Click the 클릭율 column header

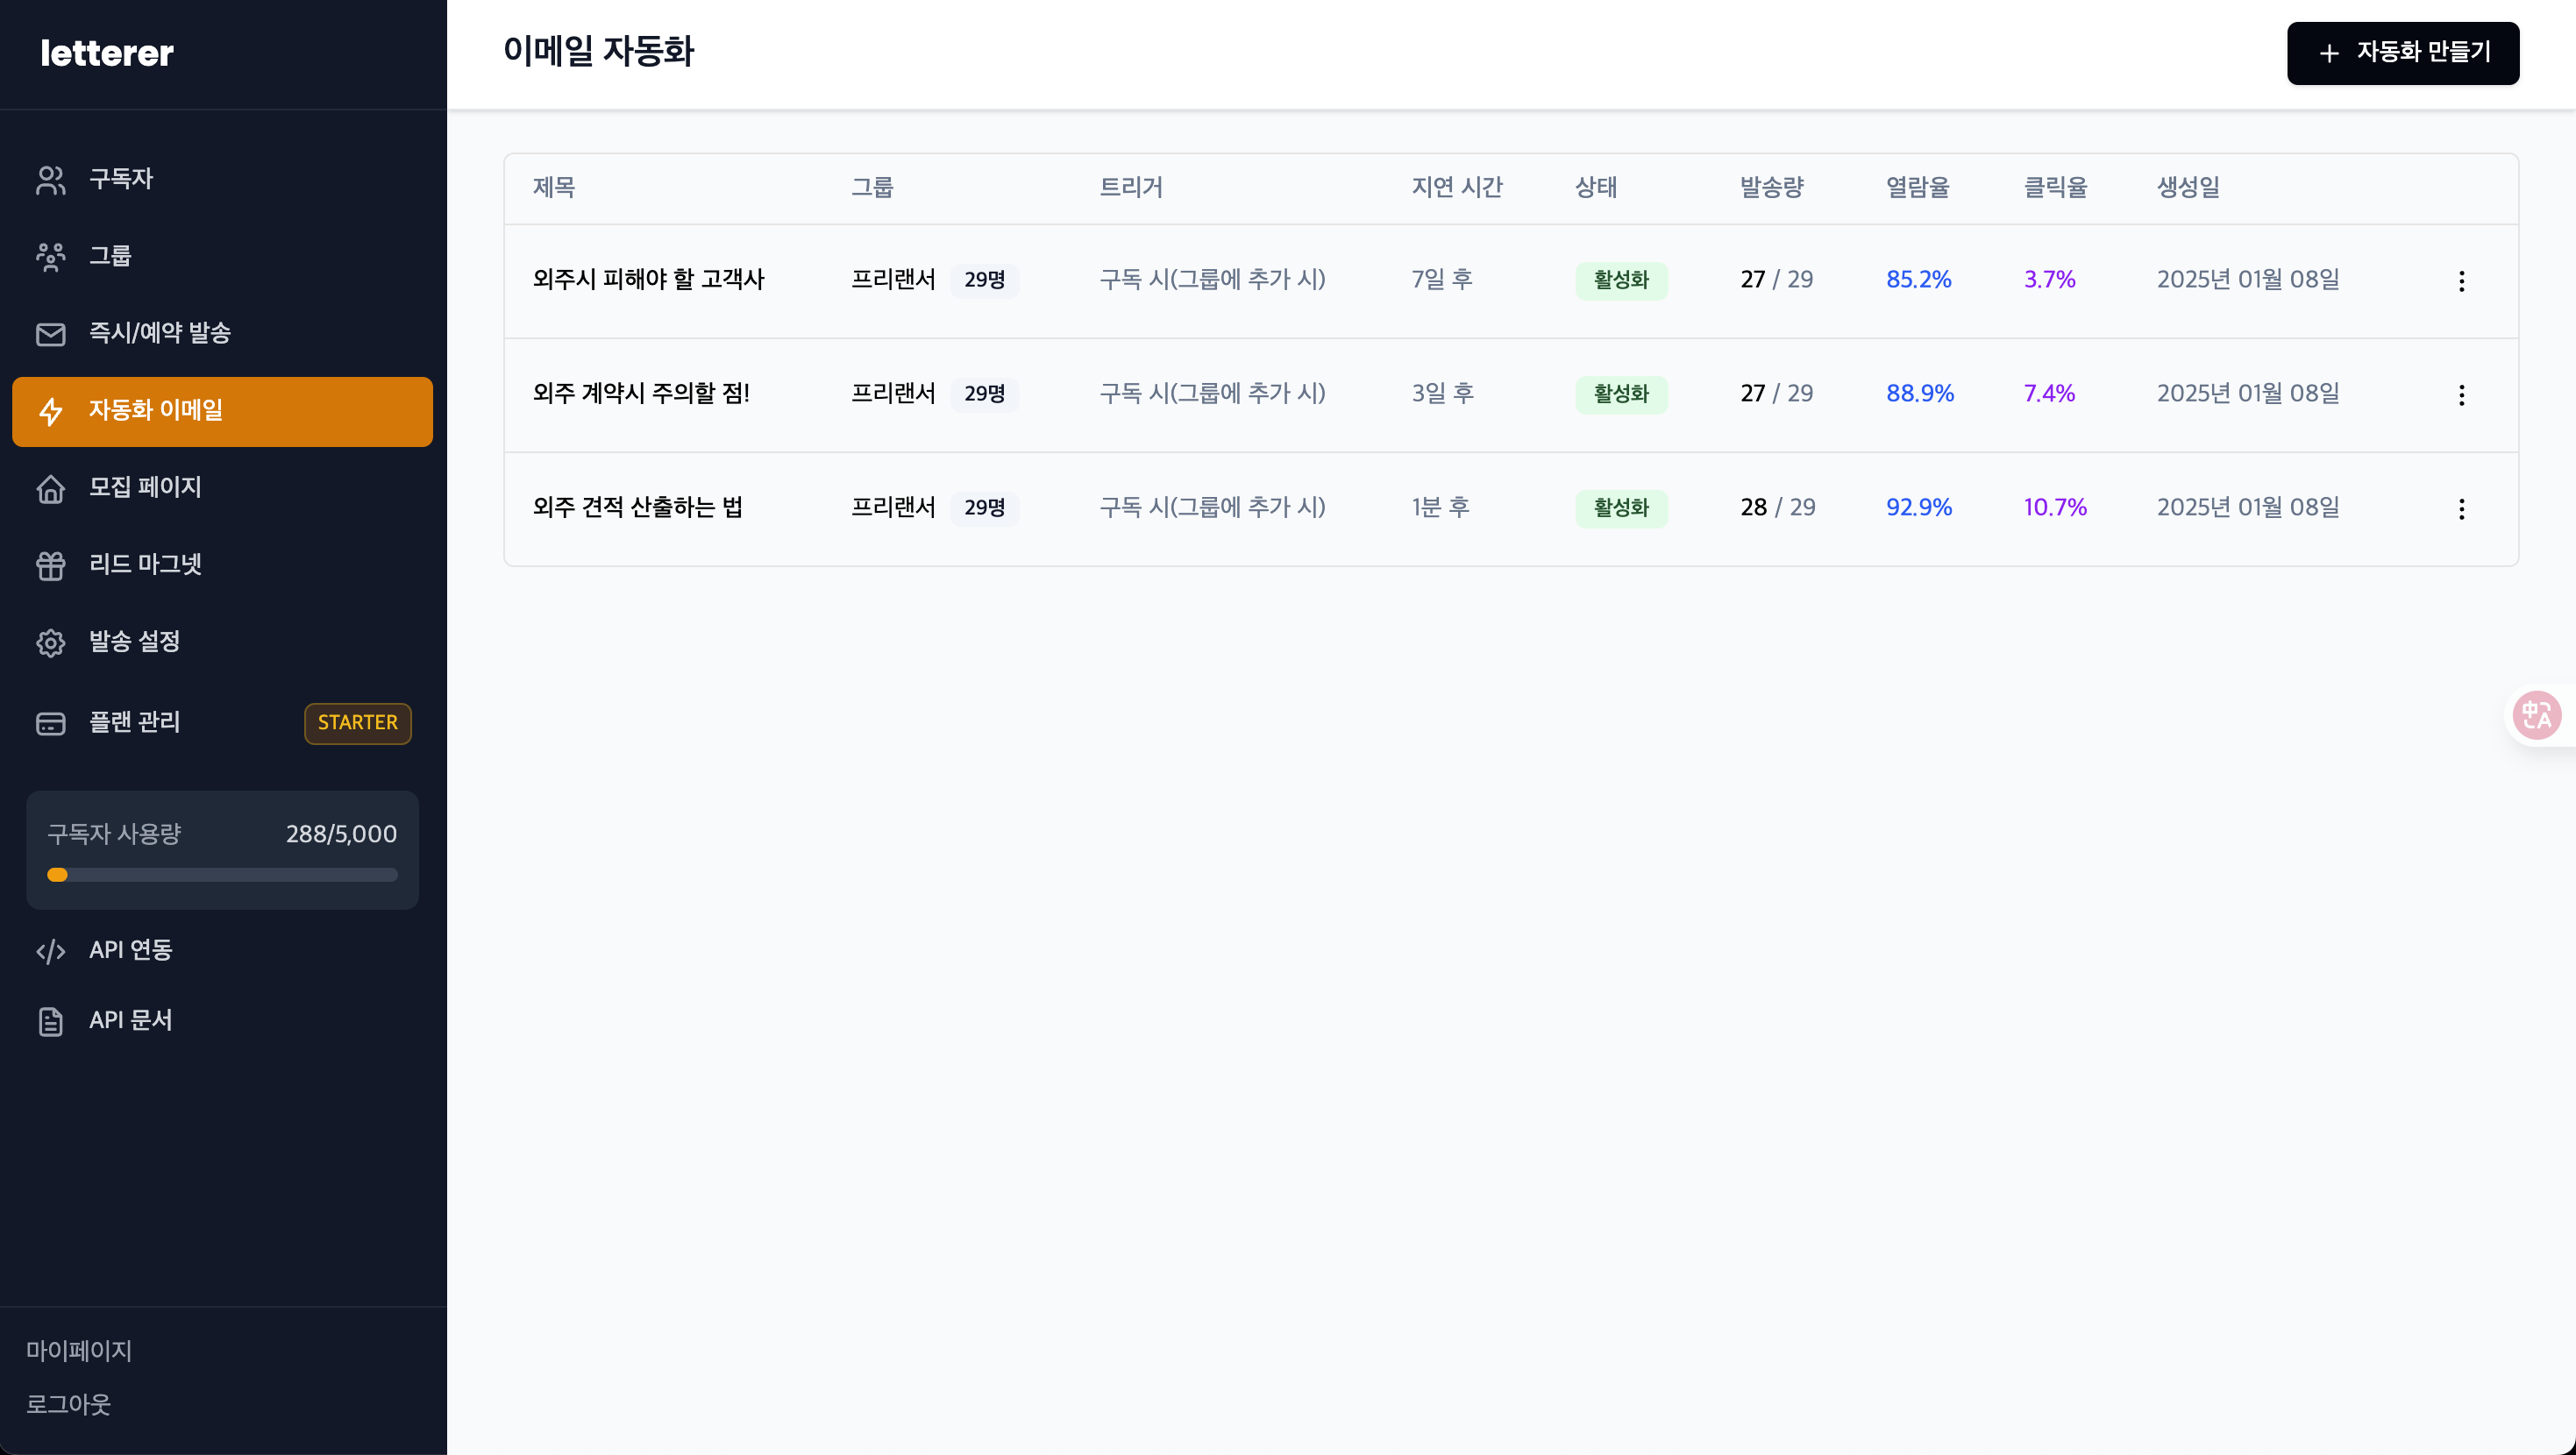coord(2055,188)
